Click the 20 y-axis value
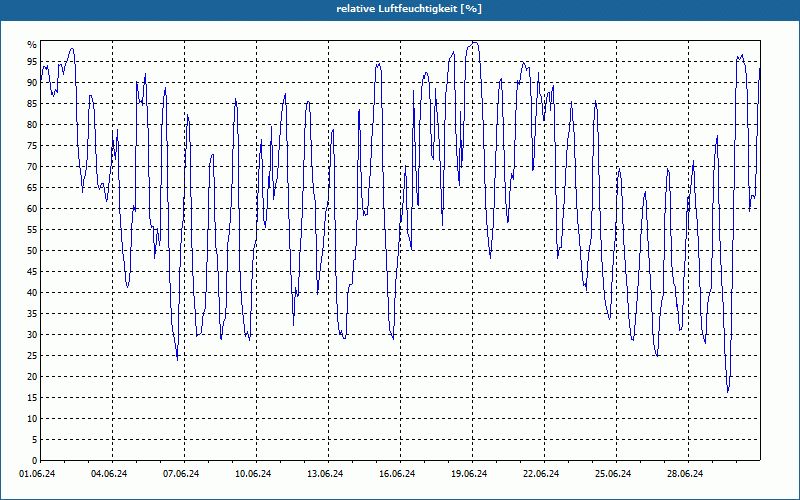 coord(32,377)
